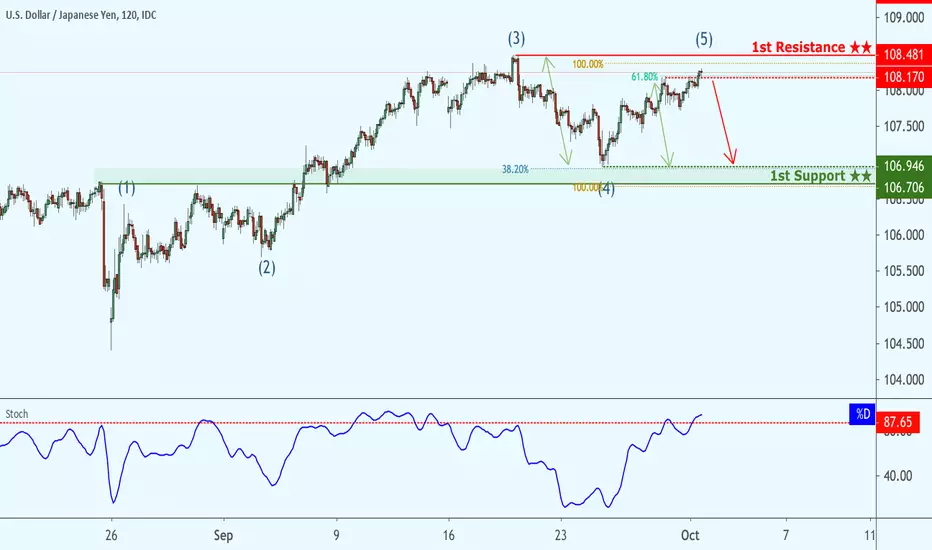This screenshot has width=932, height=550.
Task: Click the 7 date on time axis
Action: tap(786, 535)
